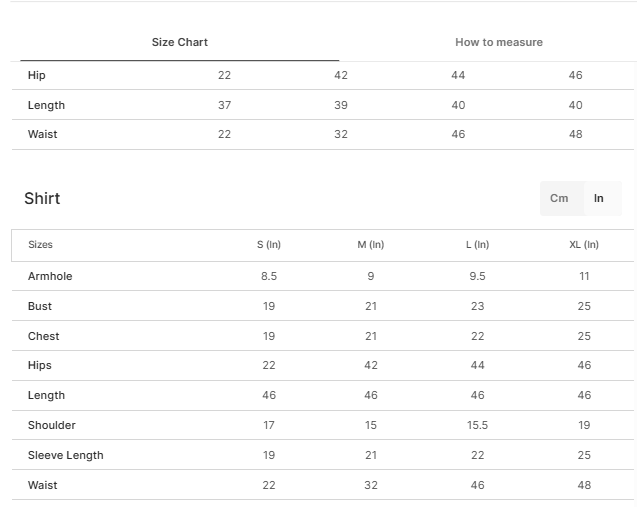The height and width of the screenshot is (507, 637).
Task: Click the S (In) column header
Action: tap(269, 245)
